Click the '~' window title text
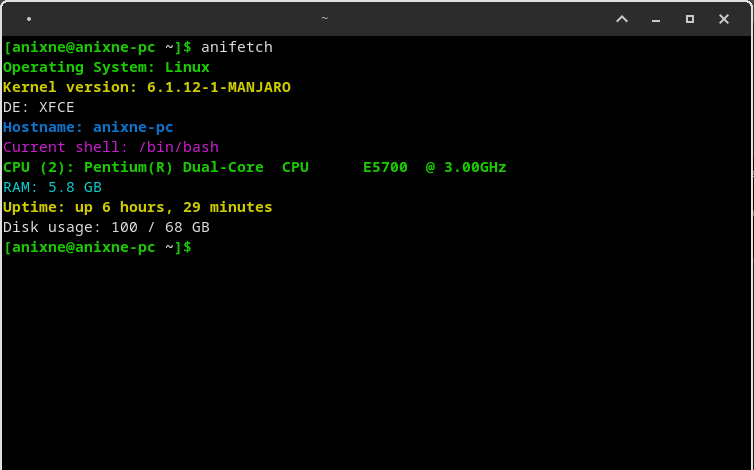 [325, 18]
